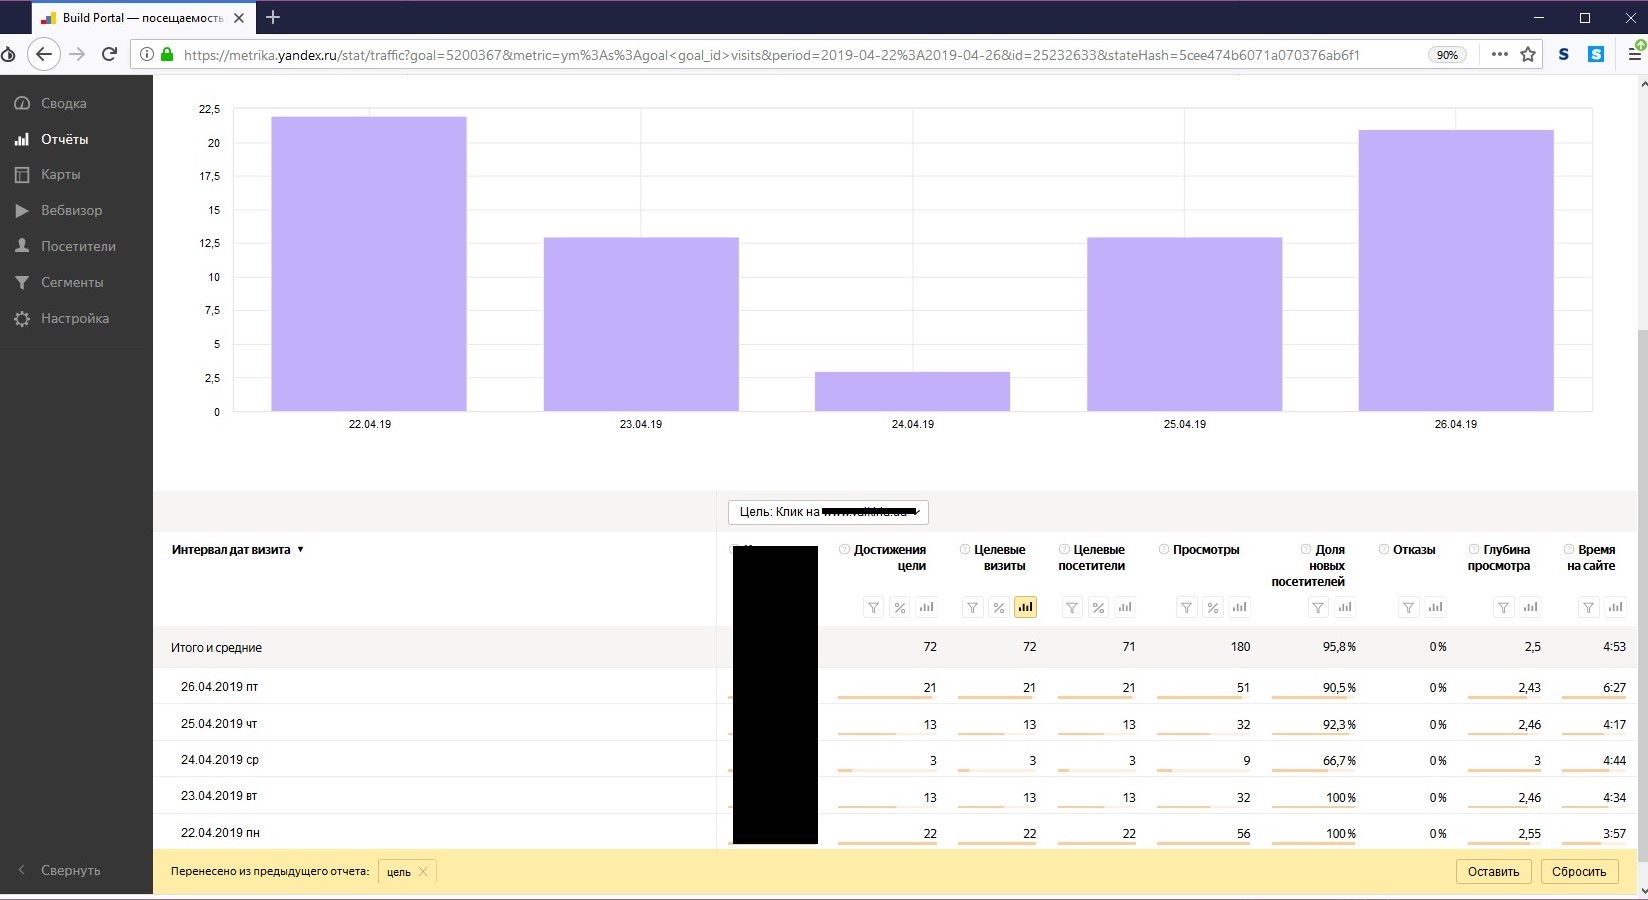
Task: Select Отчёты in the sidebar menu
Action: click(65, 139)
